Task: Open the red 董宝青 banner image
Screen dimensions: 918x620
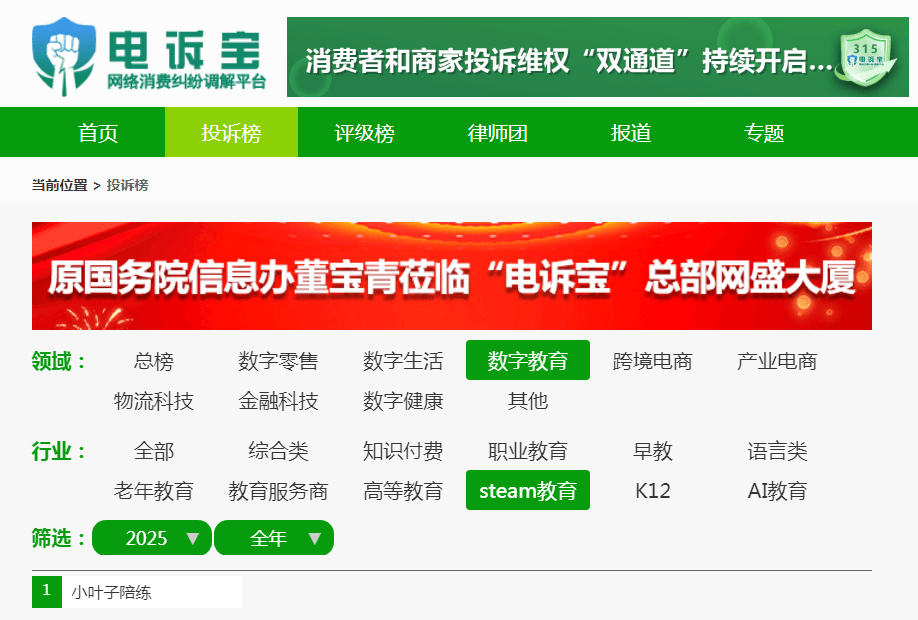Action: point(451,276)
